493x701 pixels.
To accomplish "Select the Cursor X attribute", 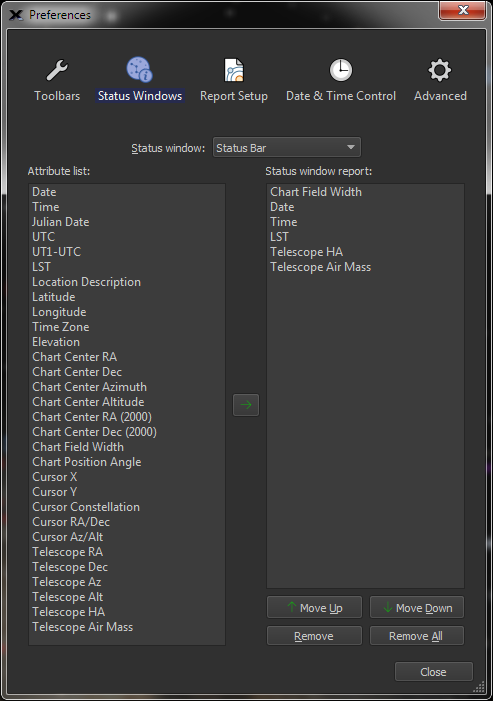I will 127,477.
